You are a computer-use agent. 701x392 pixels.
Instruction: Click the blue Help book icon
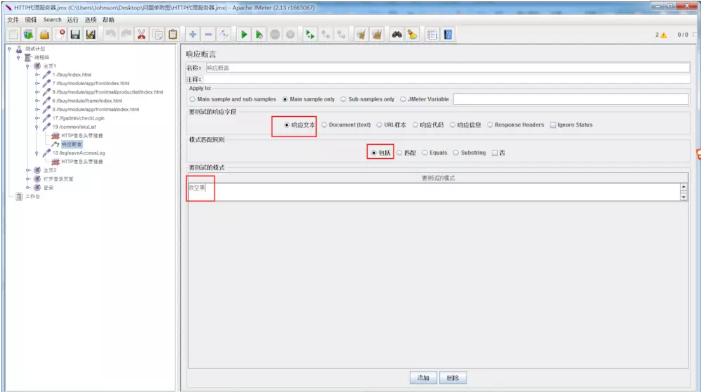(448, 34)
